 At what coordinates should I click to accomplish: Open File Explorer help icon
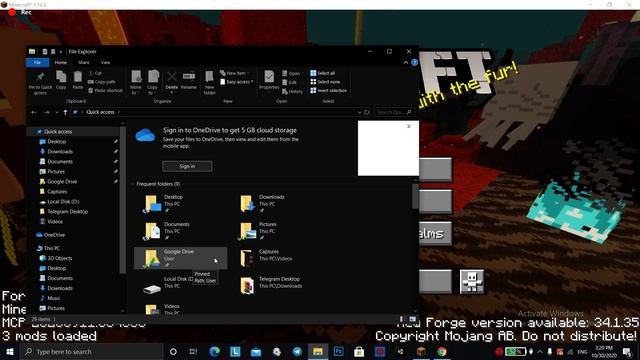(414, 62)
